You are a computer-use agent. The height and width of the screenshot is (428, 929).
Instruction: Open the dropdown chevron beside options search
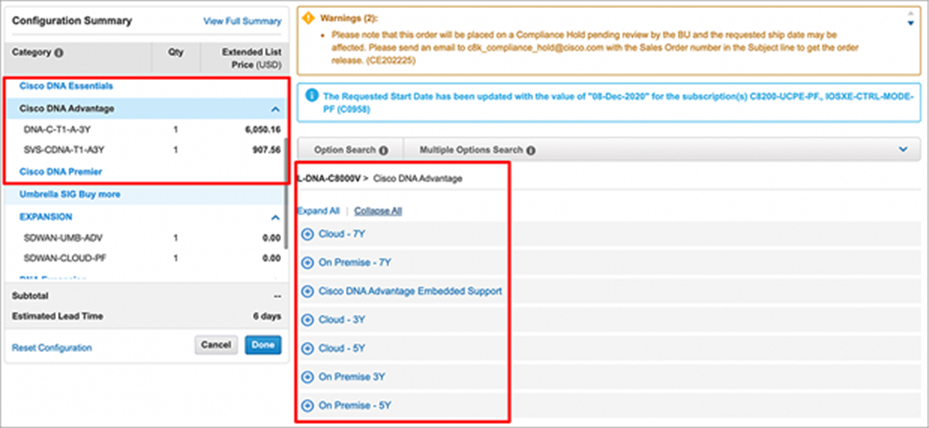[904, 149]
